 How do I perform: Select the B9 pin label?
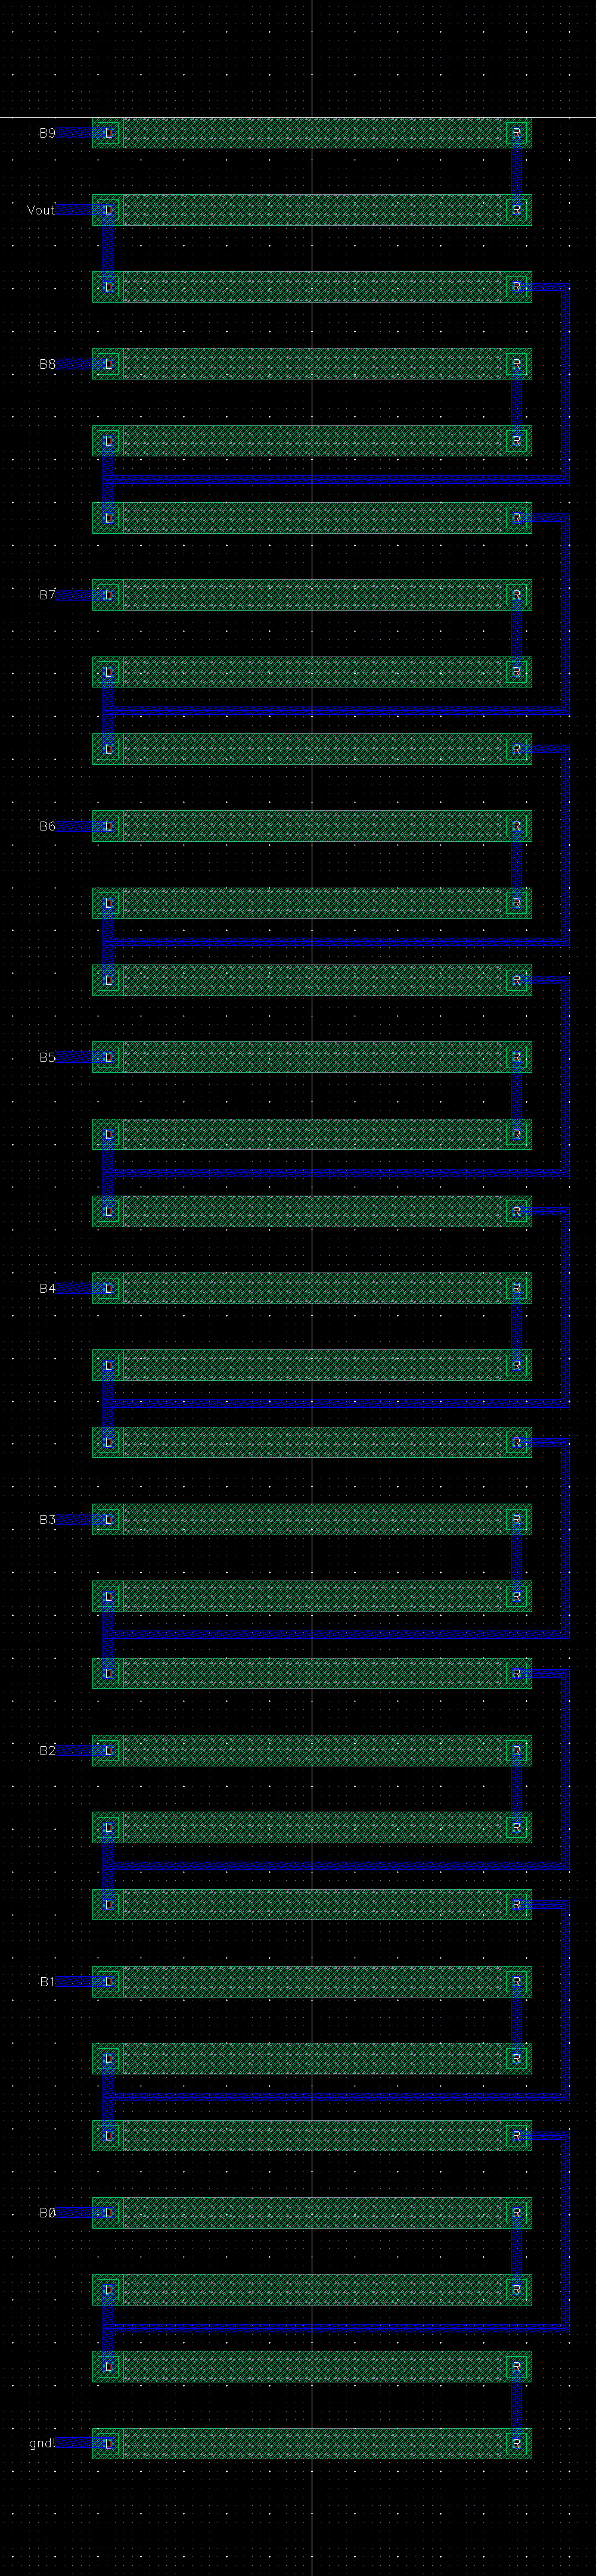47,133
